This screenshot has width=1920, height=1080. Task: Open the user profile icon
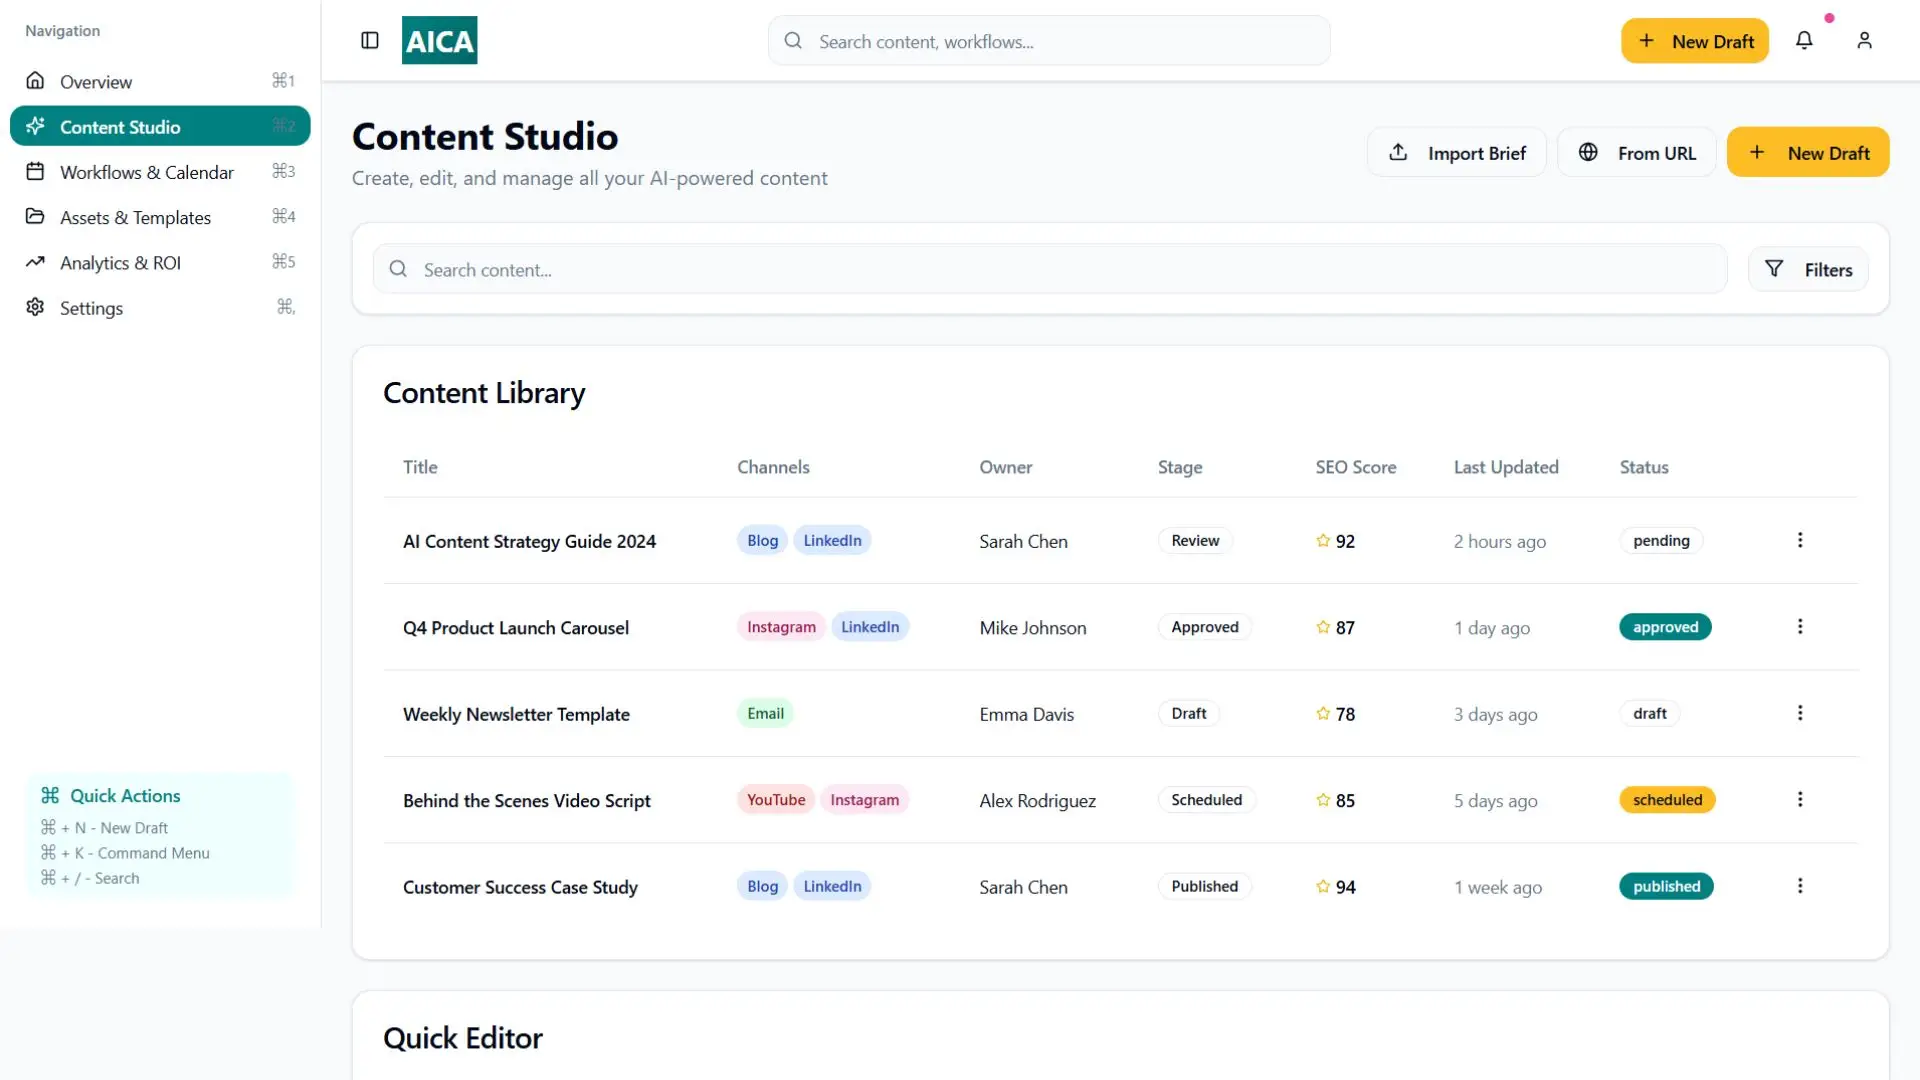point(1864,40)
